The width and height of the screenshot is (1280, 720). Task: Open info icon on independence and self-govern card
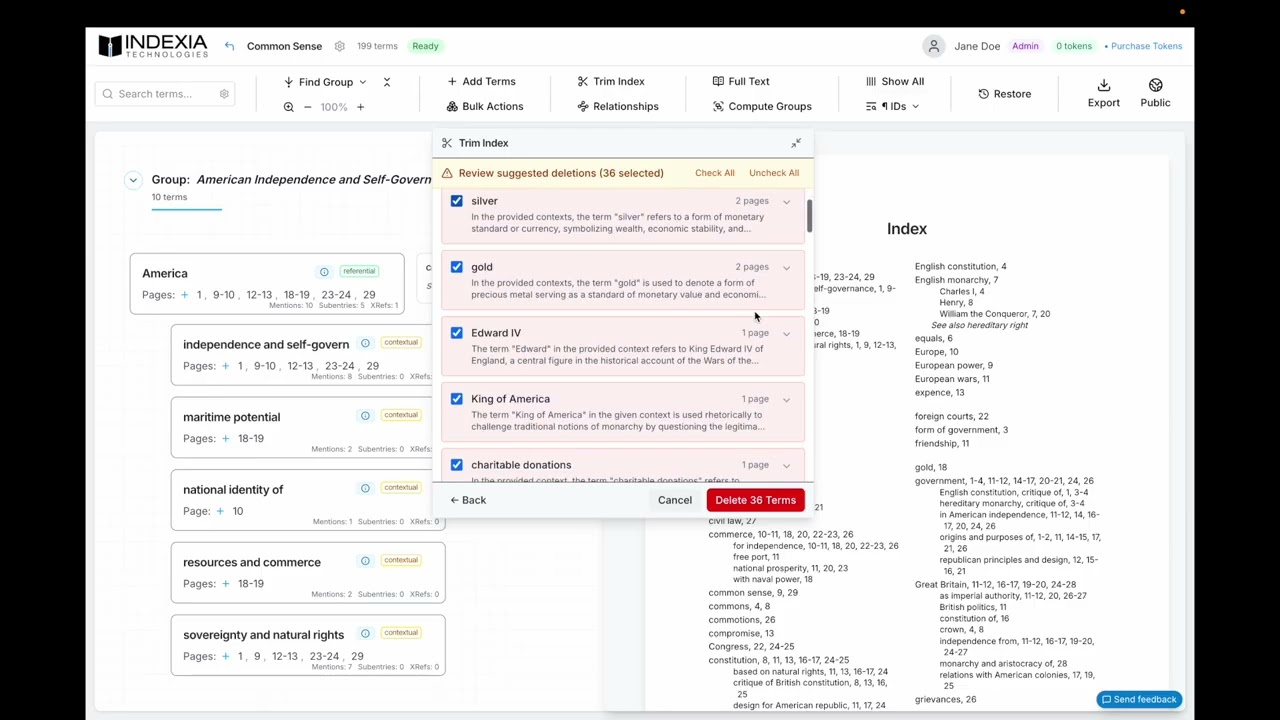coord(365,344)
